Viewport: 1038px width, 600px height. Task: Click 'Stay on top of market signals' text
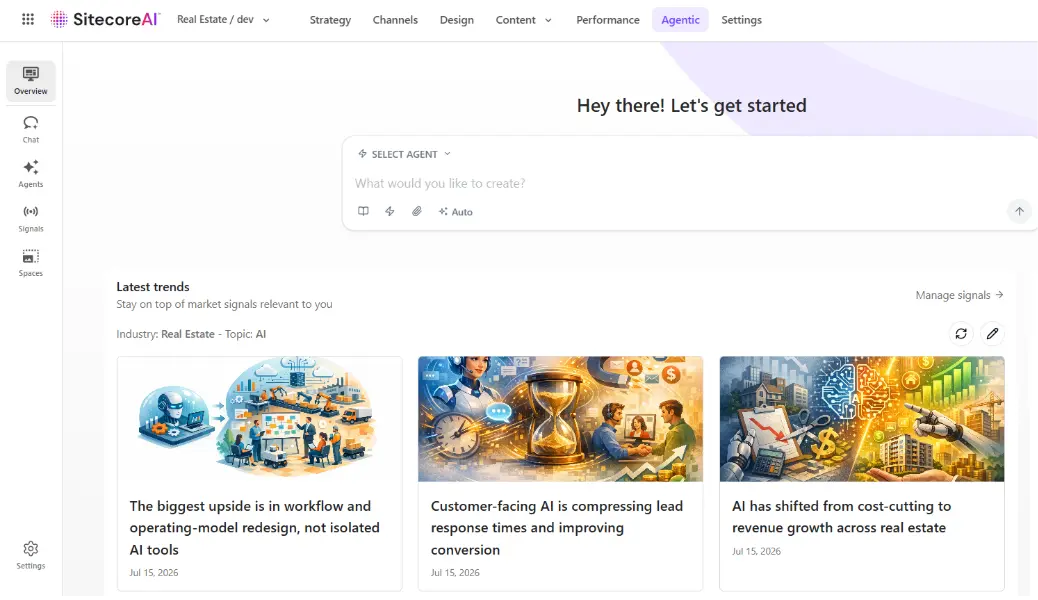[x=224, y=304]
